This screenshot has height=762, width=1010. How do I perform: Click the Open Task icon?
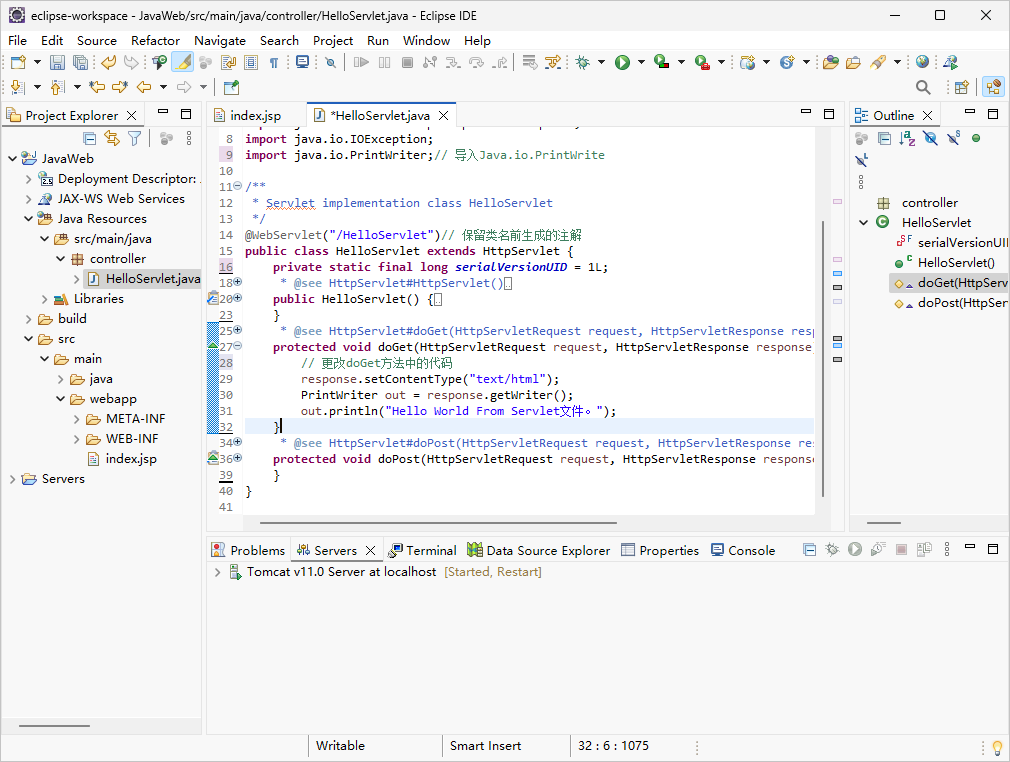pyautogui.click(x=853, y=62)
